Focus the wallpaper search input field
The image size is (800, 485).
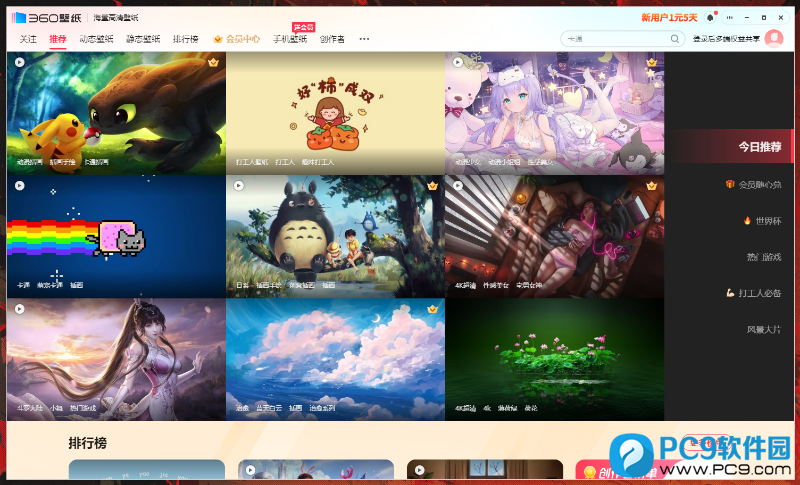click(616, 39)
